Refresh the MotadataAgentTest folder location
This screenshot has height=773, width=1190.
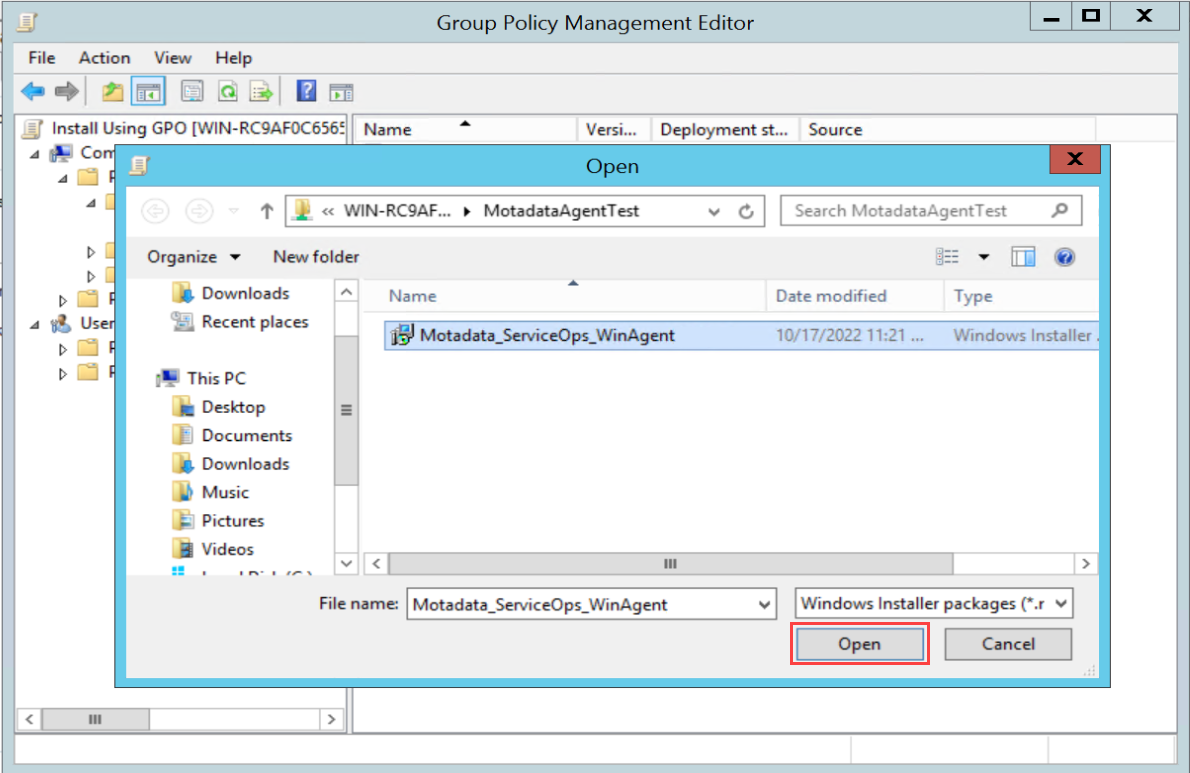745,211
